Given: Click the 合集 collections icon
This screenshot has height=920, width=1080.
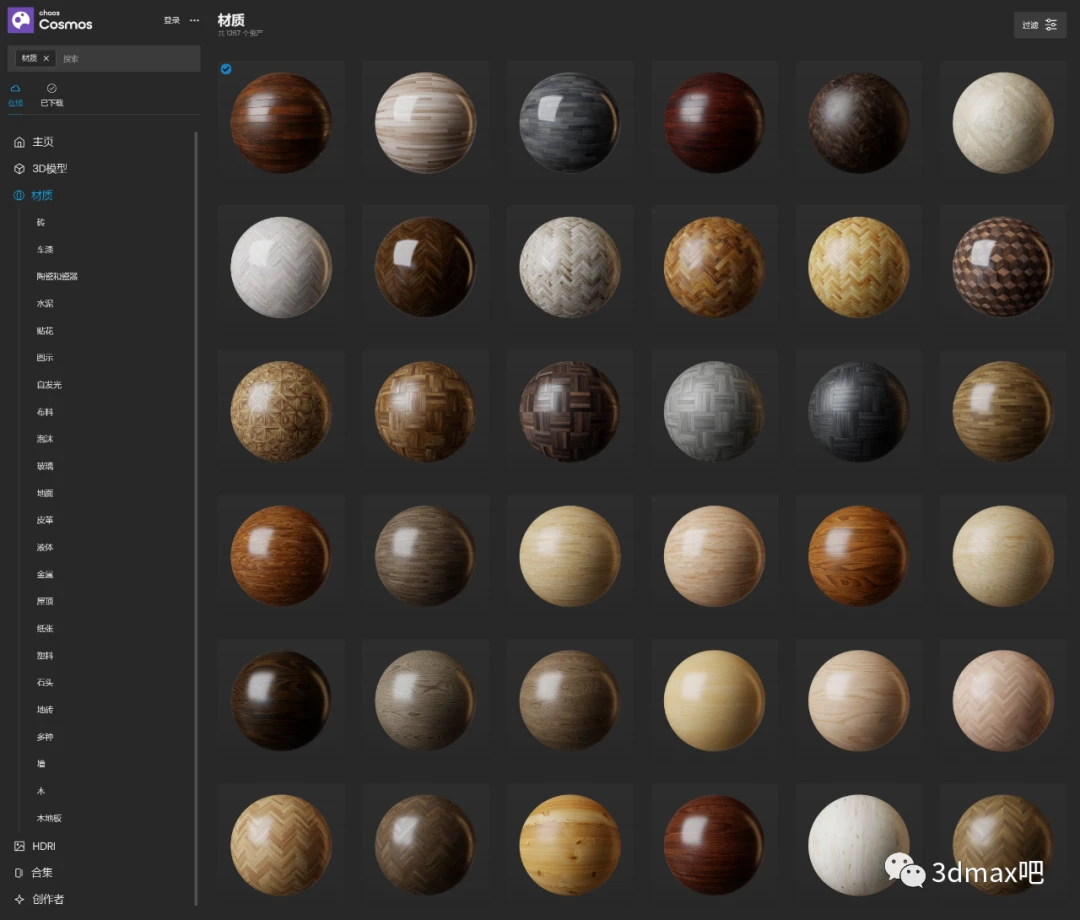Looking at the screenshot, I should (x=19, y=873).
